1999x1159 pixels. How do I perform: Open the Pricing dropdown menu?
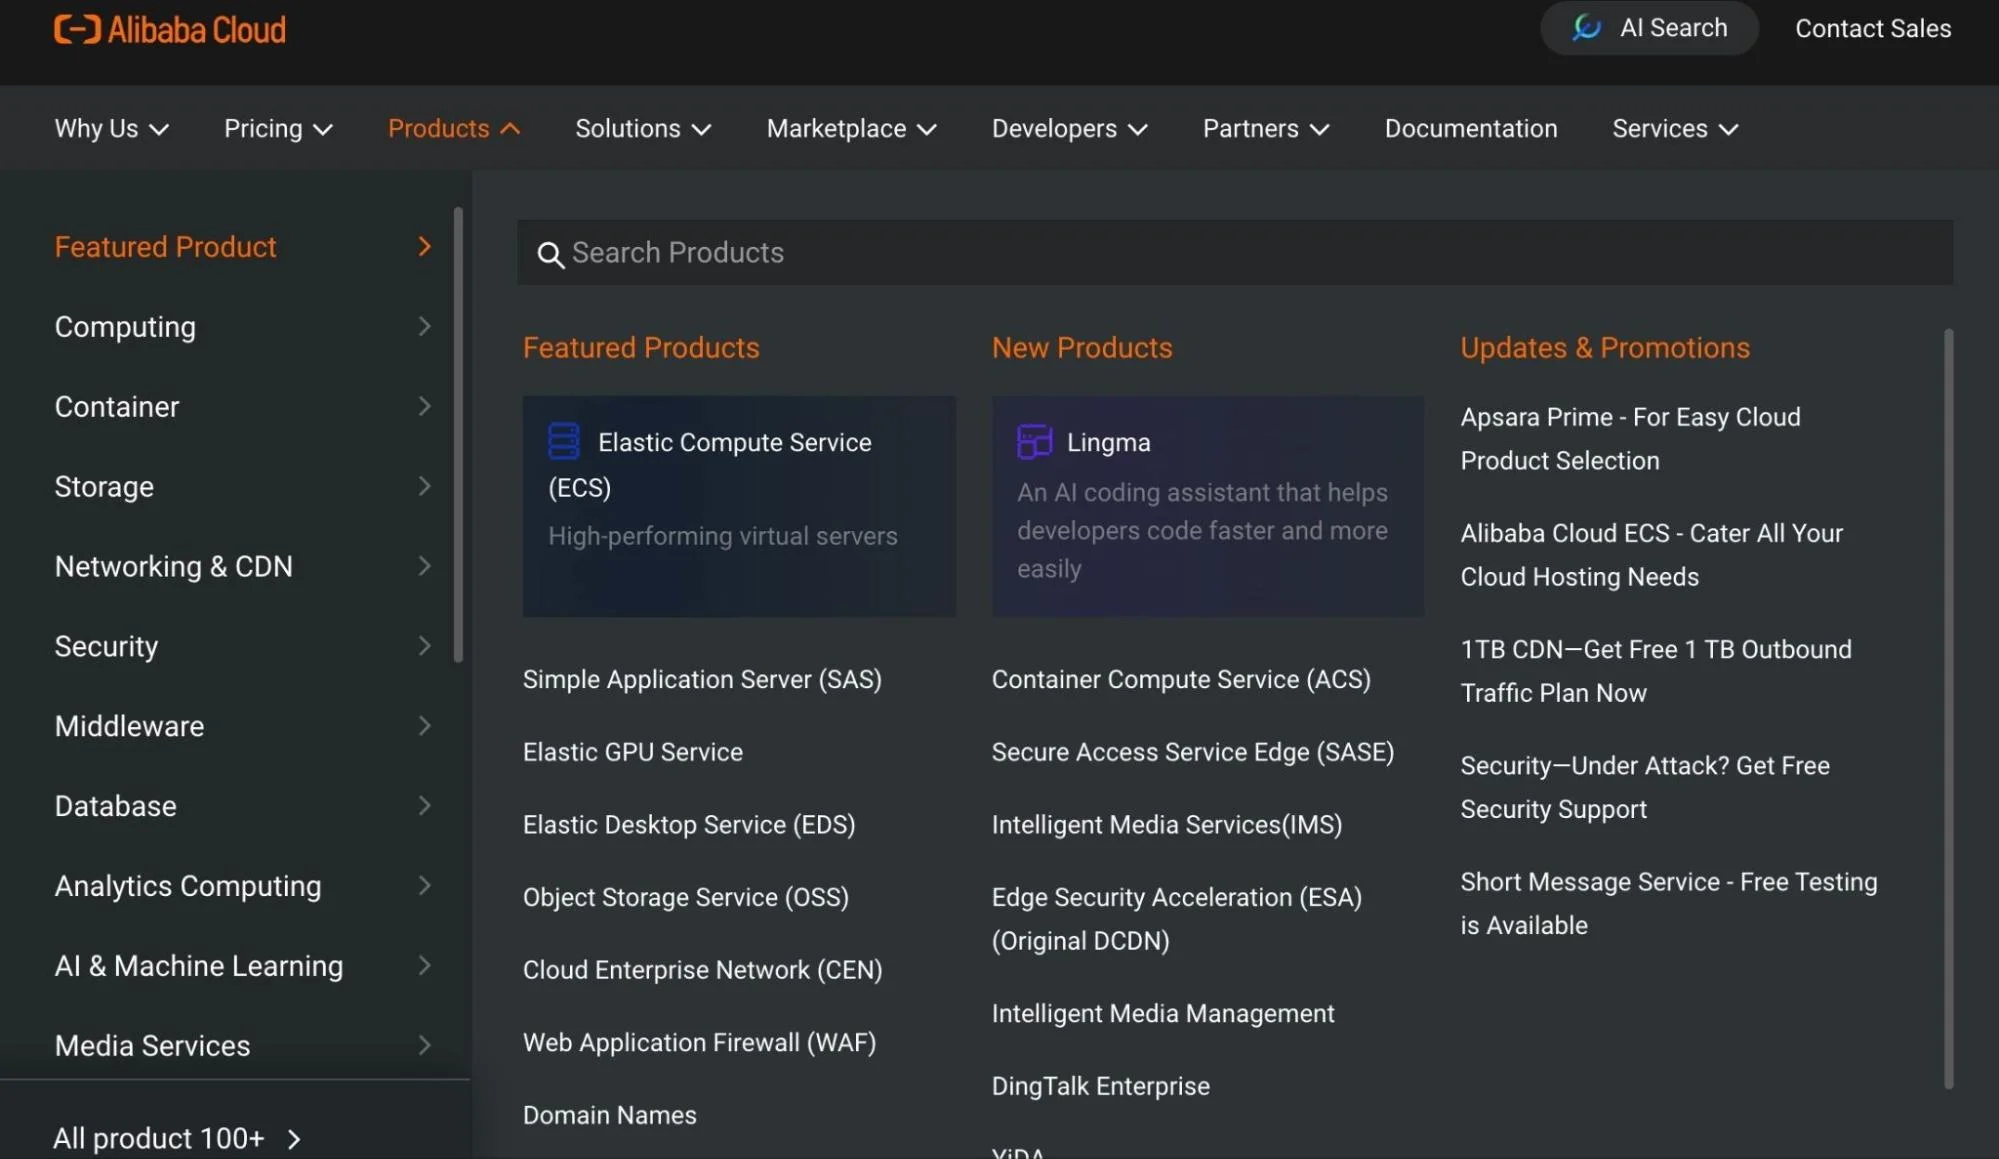278,128
